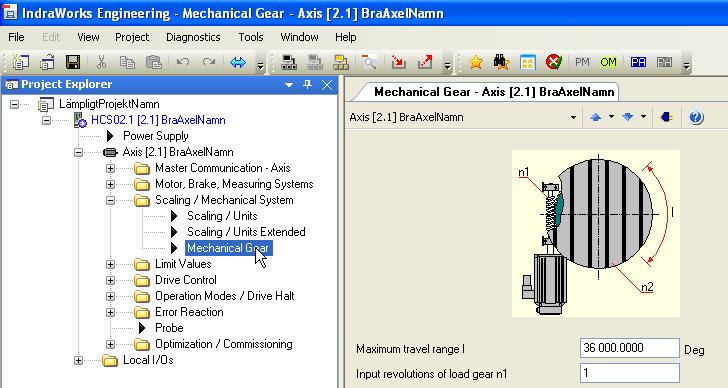Click the Copy toolbar icon
Screen dimensions: 728x388
127,62
